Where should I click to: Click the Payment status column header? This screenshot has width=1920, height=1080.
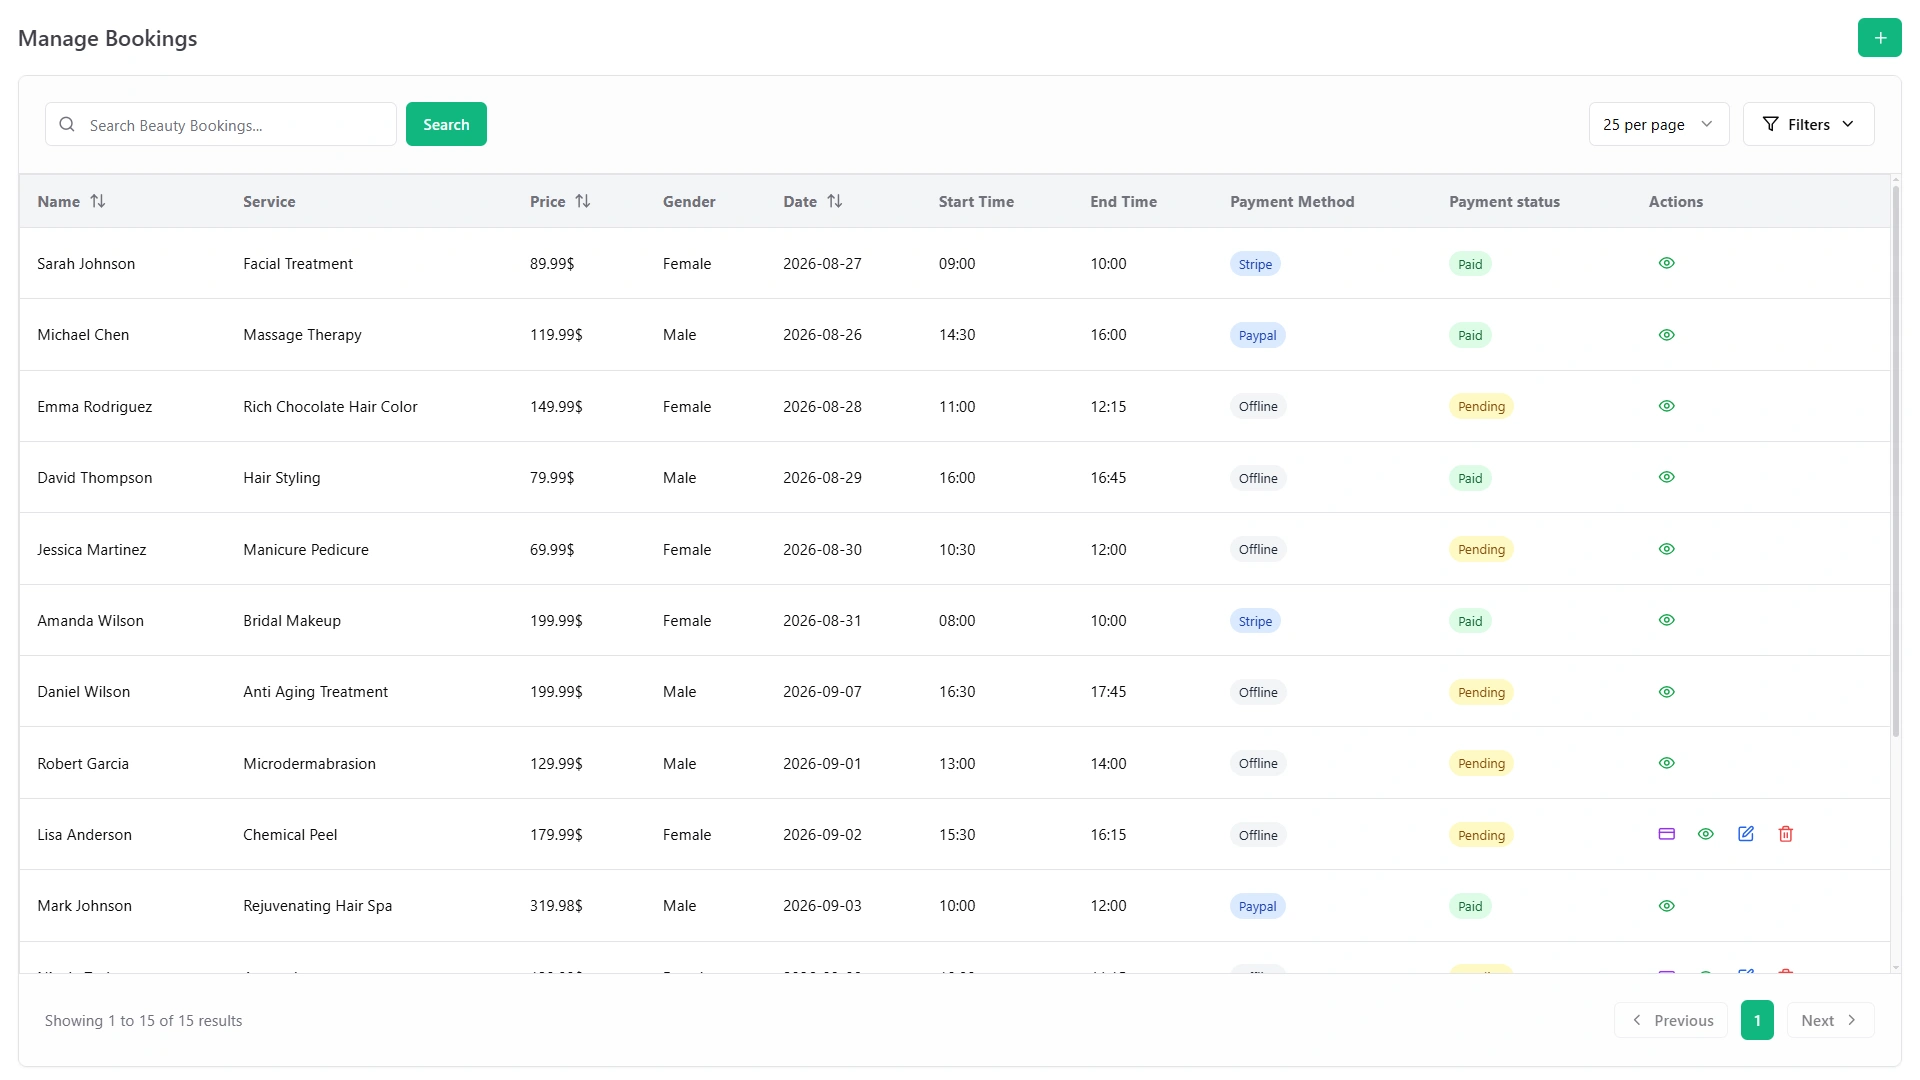1504,201
